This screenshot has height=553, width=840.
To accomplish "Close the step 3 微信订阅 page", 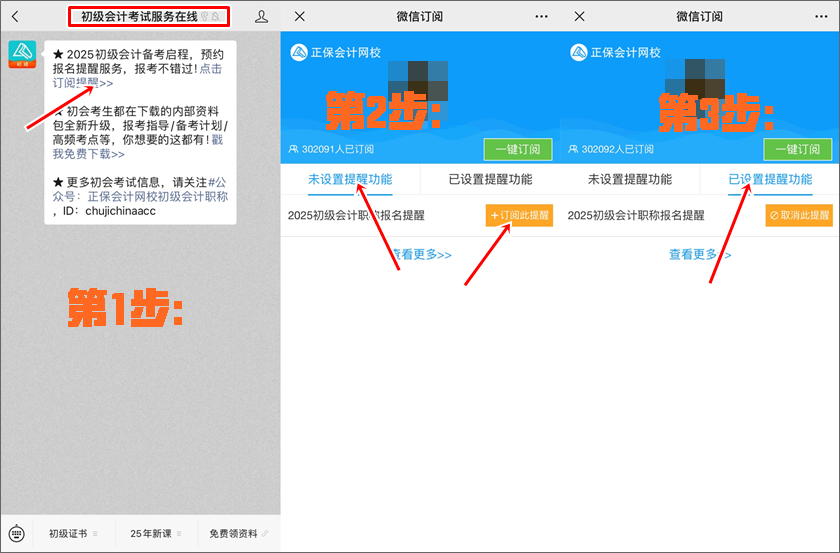I will pos(580,17).
